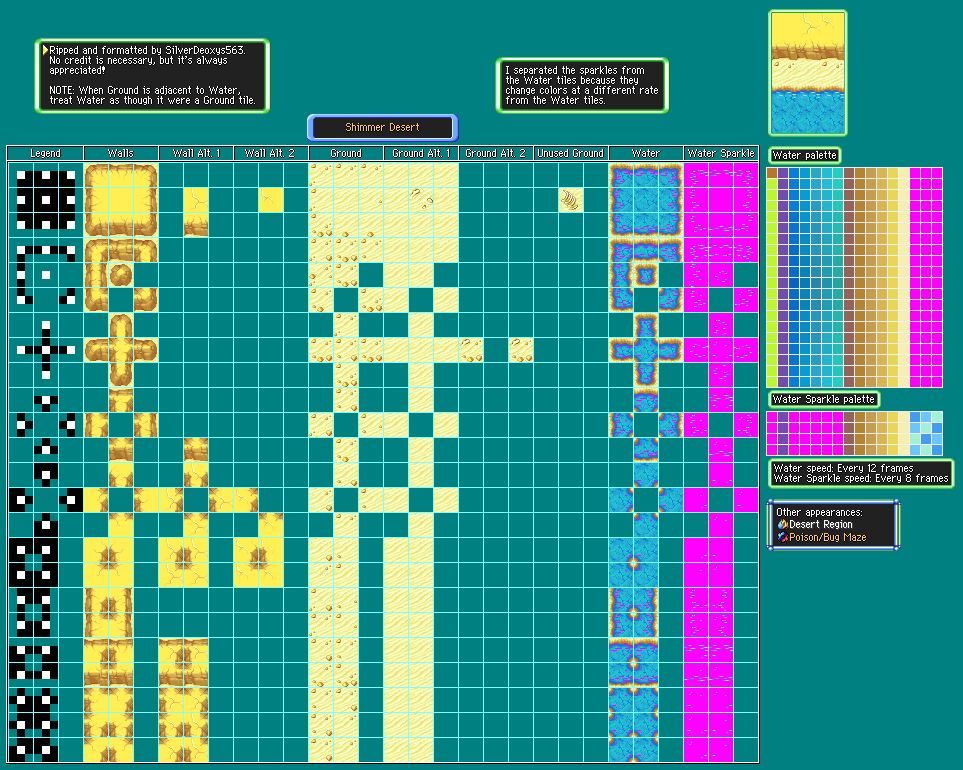
Task: Click the Poison/Bug Maze icon
Action: [782, 537]
